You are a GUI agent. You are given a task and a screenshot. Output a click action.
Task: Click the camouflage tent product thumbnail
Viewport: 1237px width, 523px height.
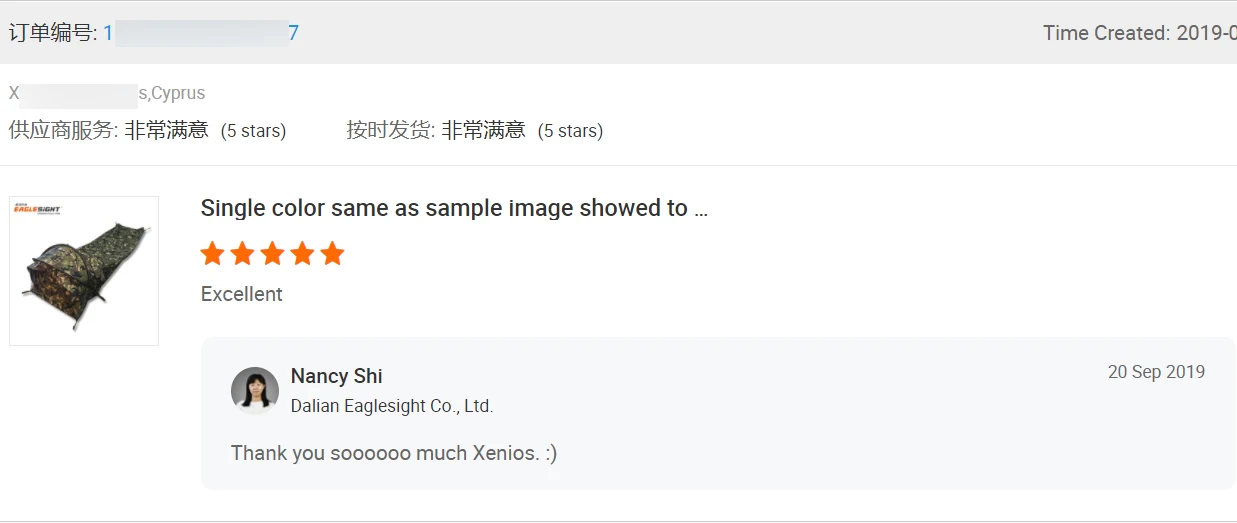click(84, 271)
